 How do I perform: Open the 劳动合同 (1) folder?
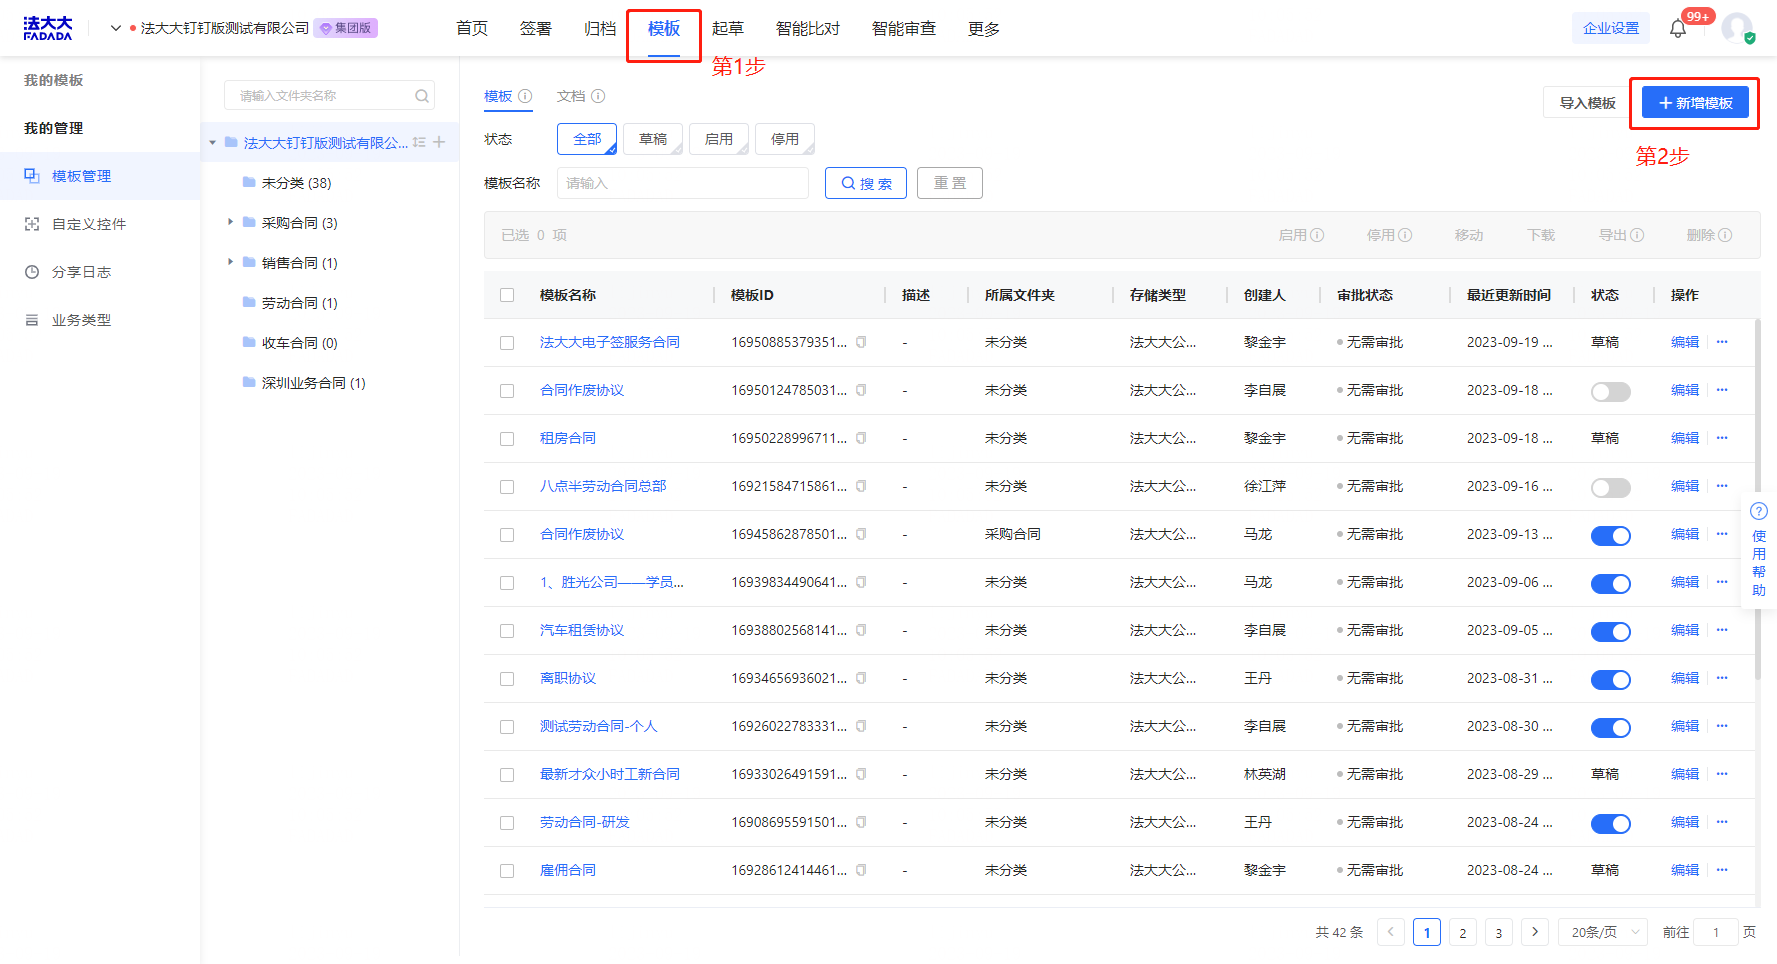pyautogui.click(x=299, y=303)
